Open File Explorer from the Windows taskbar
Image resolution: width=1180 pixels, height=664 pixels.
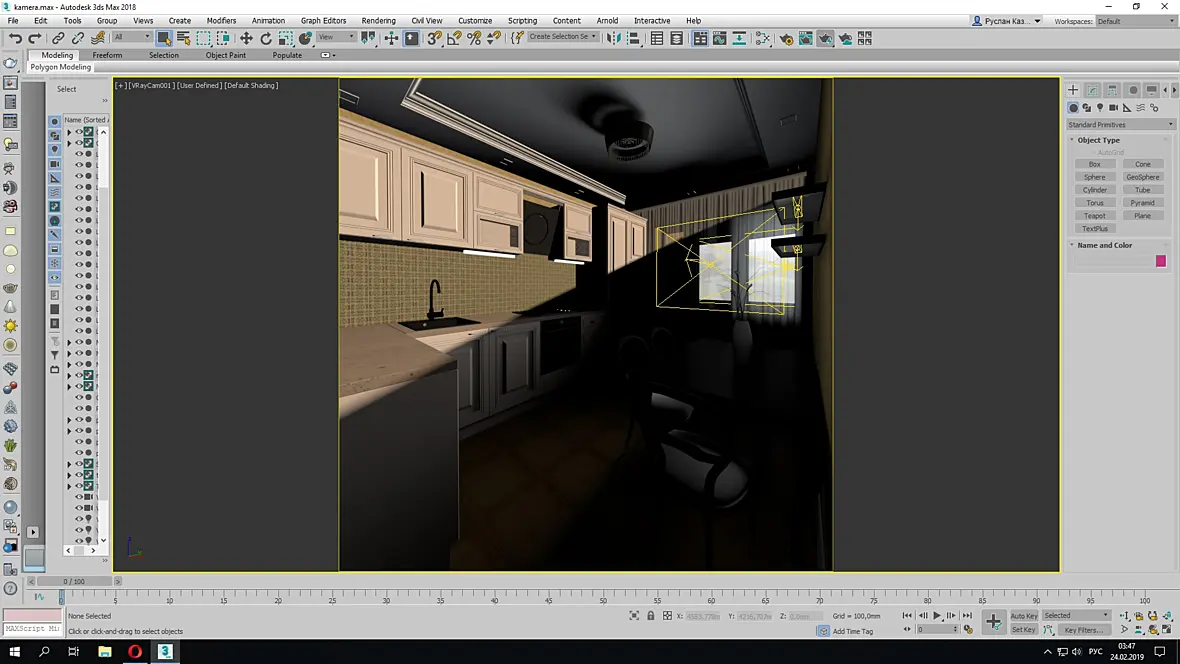pyautogui.click(x=105, y=651)
